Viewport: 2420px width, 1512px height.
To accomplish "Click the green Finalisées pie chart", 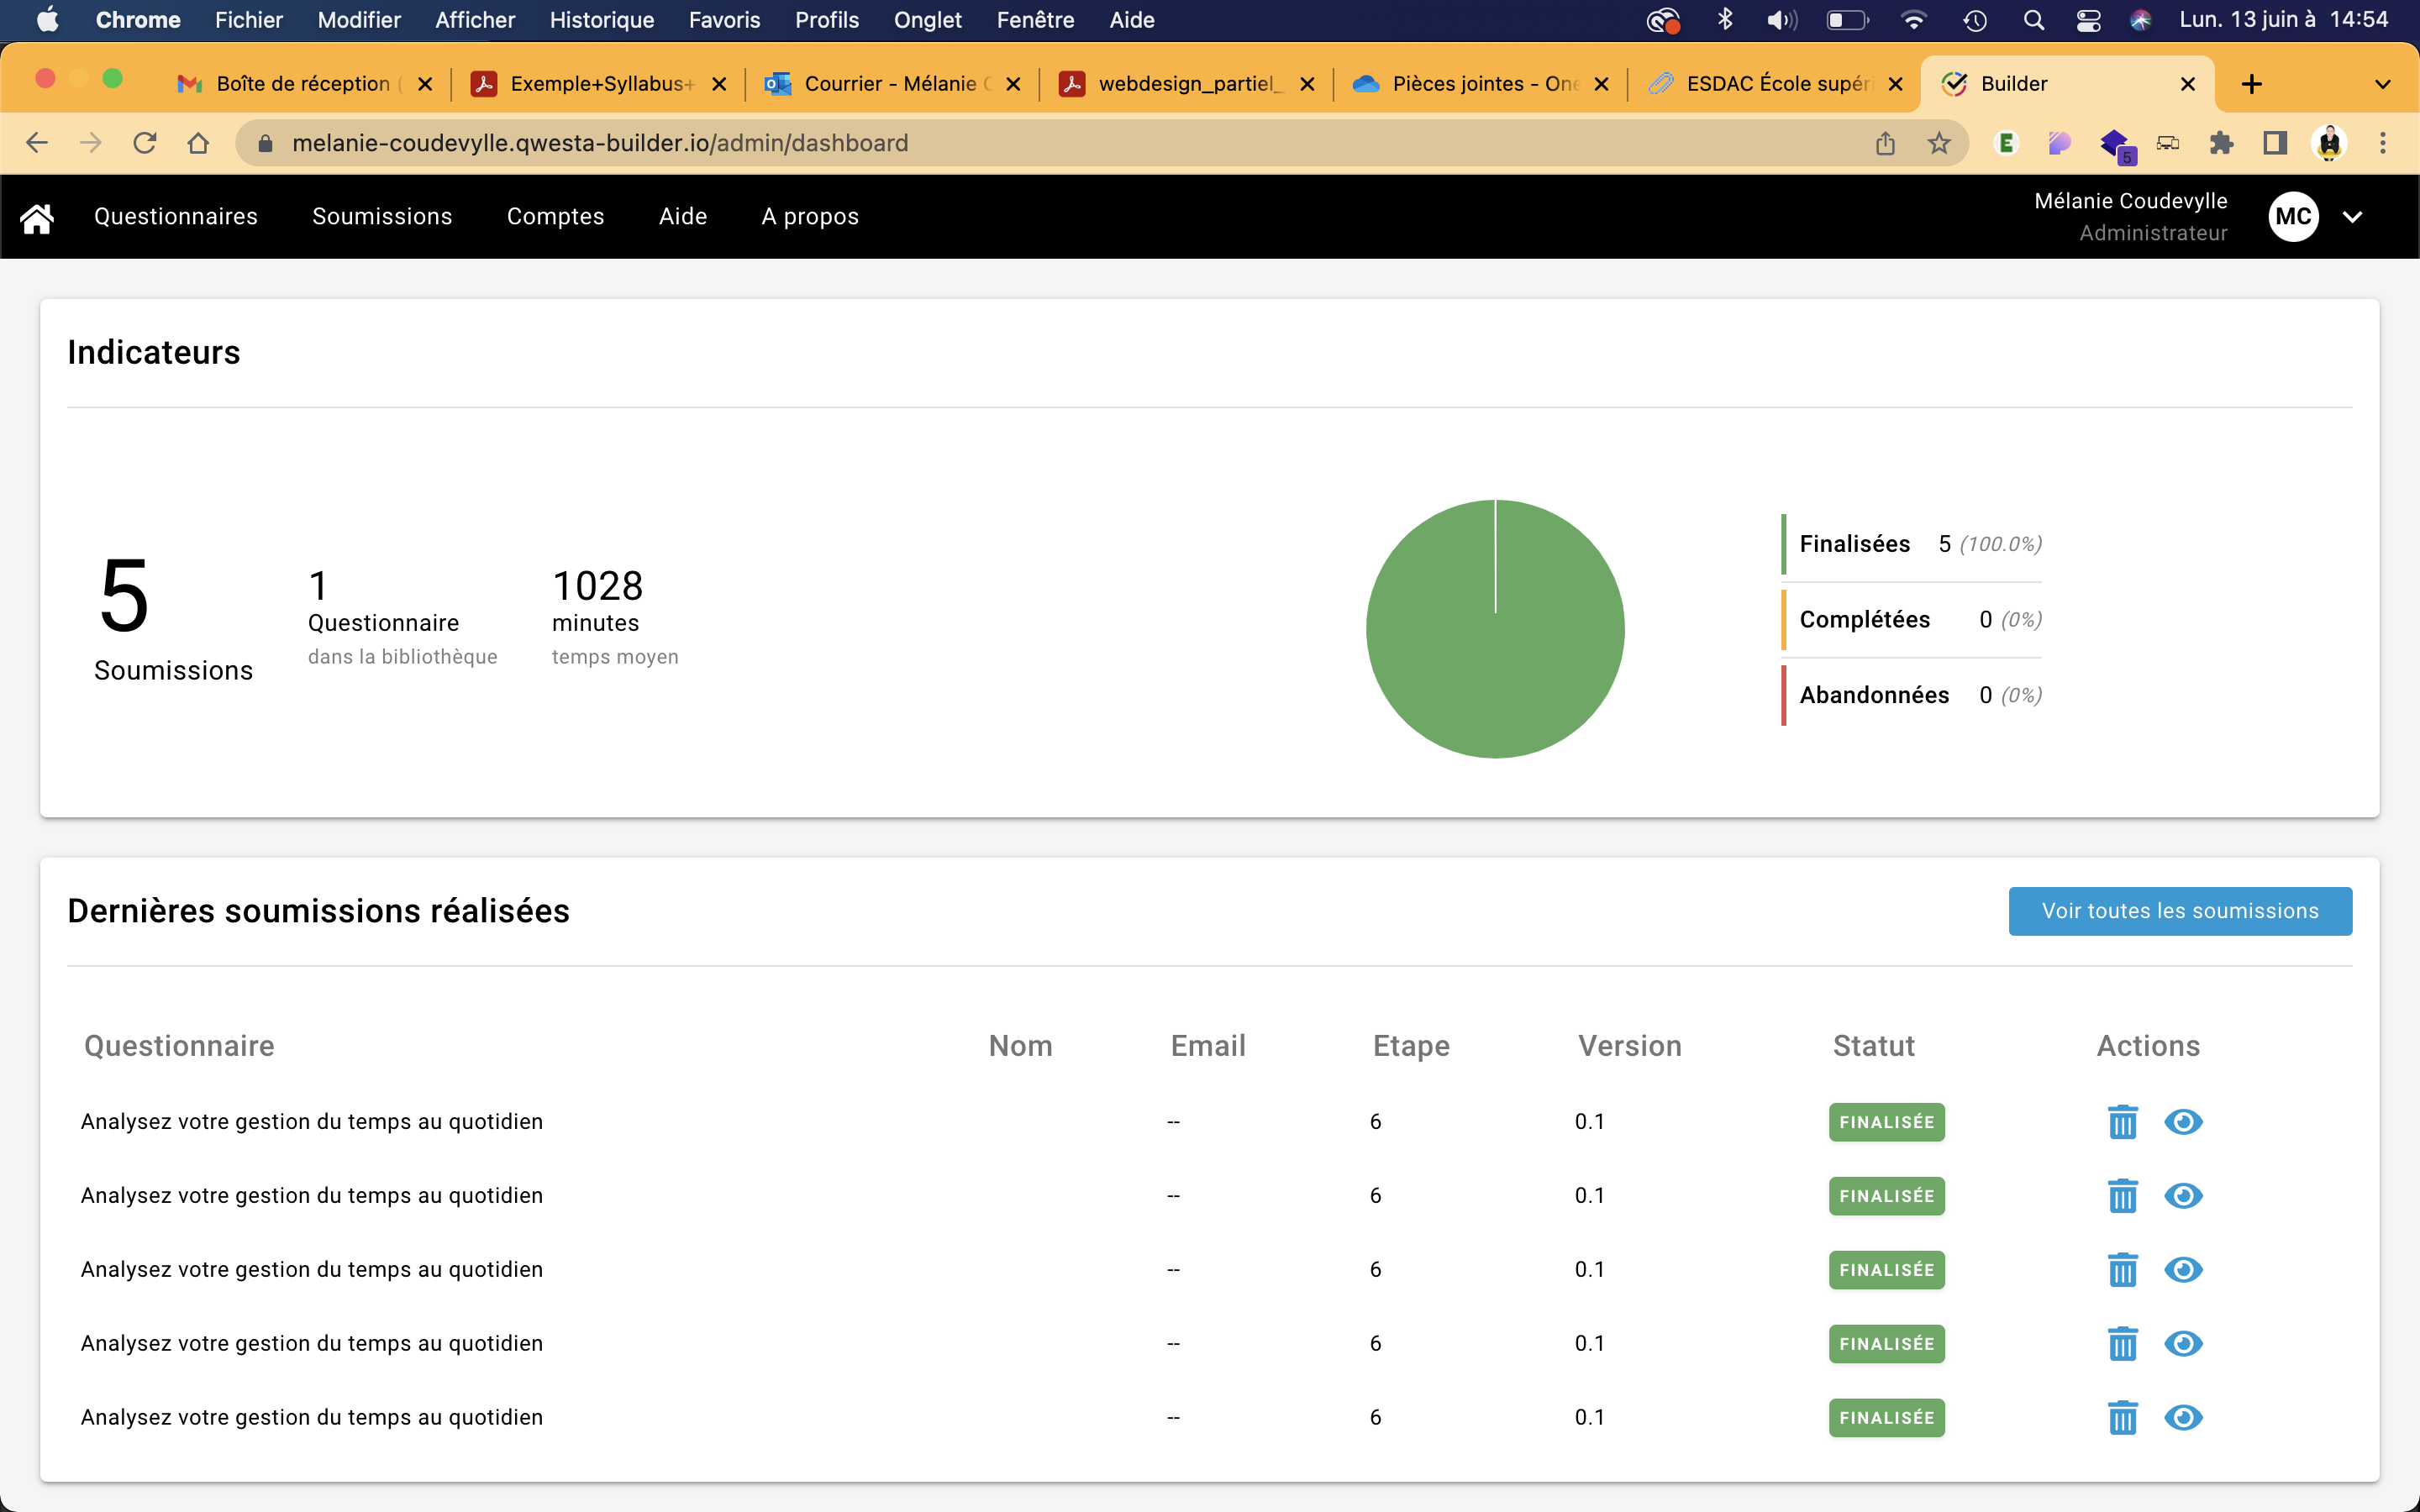I will pos(1495,640).
